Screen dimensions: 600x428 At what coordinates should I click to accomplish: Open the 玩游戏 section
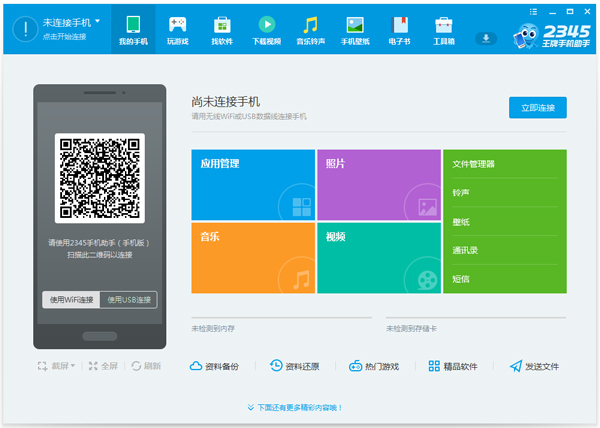178,29
